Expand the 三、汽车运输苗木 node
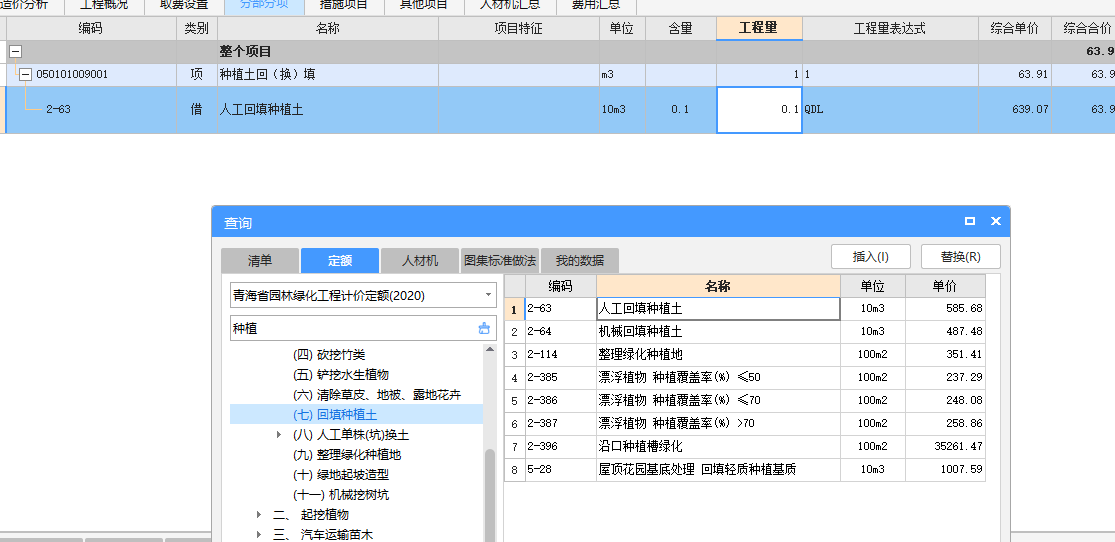Screen dimensions: 1115x542 [x=259, y=534]
